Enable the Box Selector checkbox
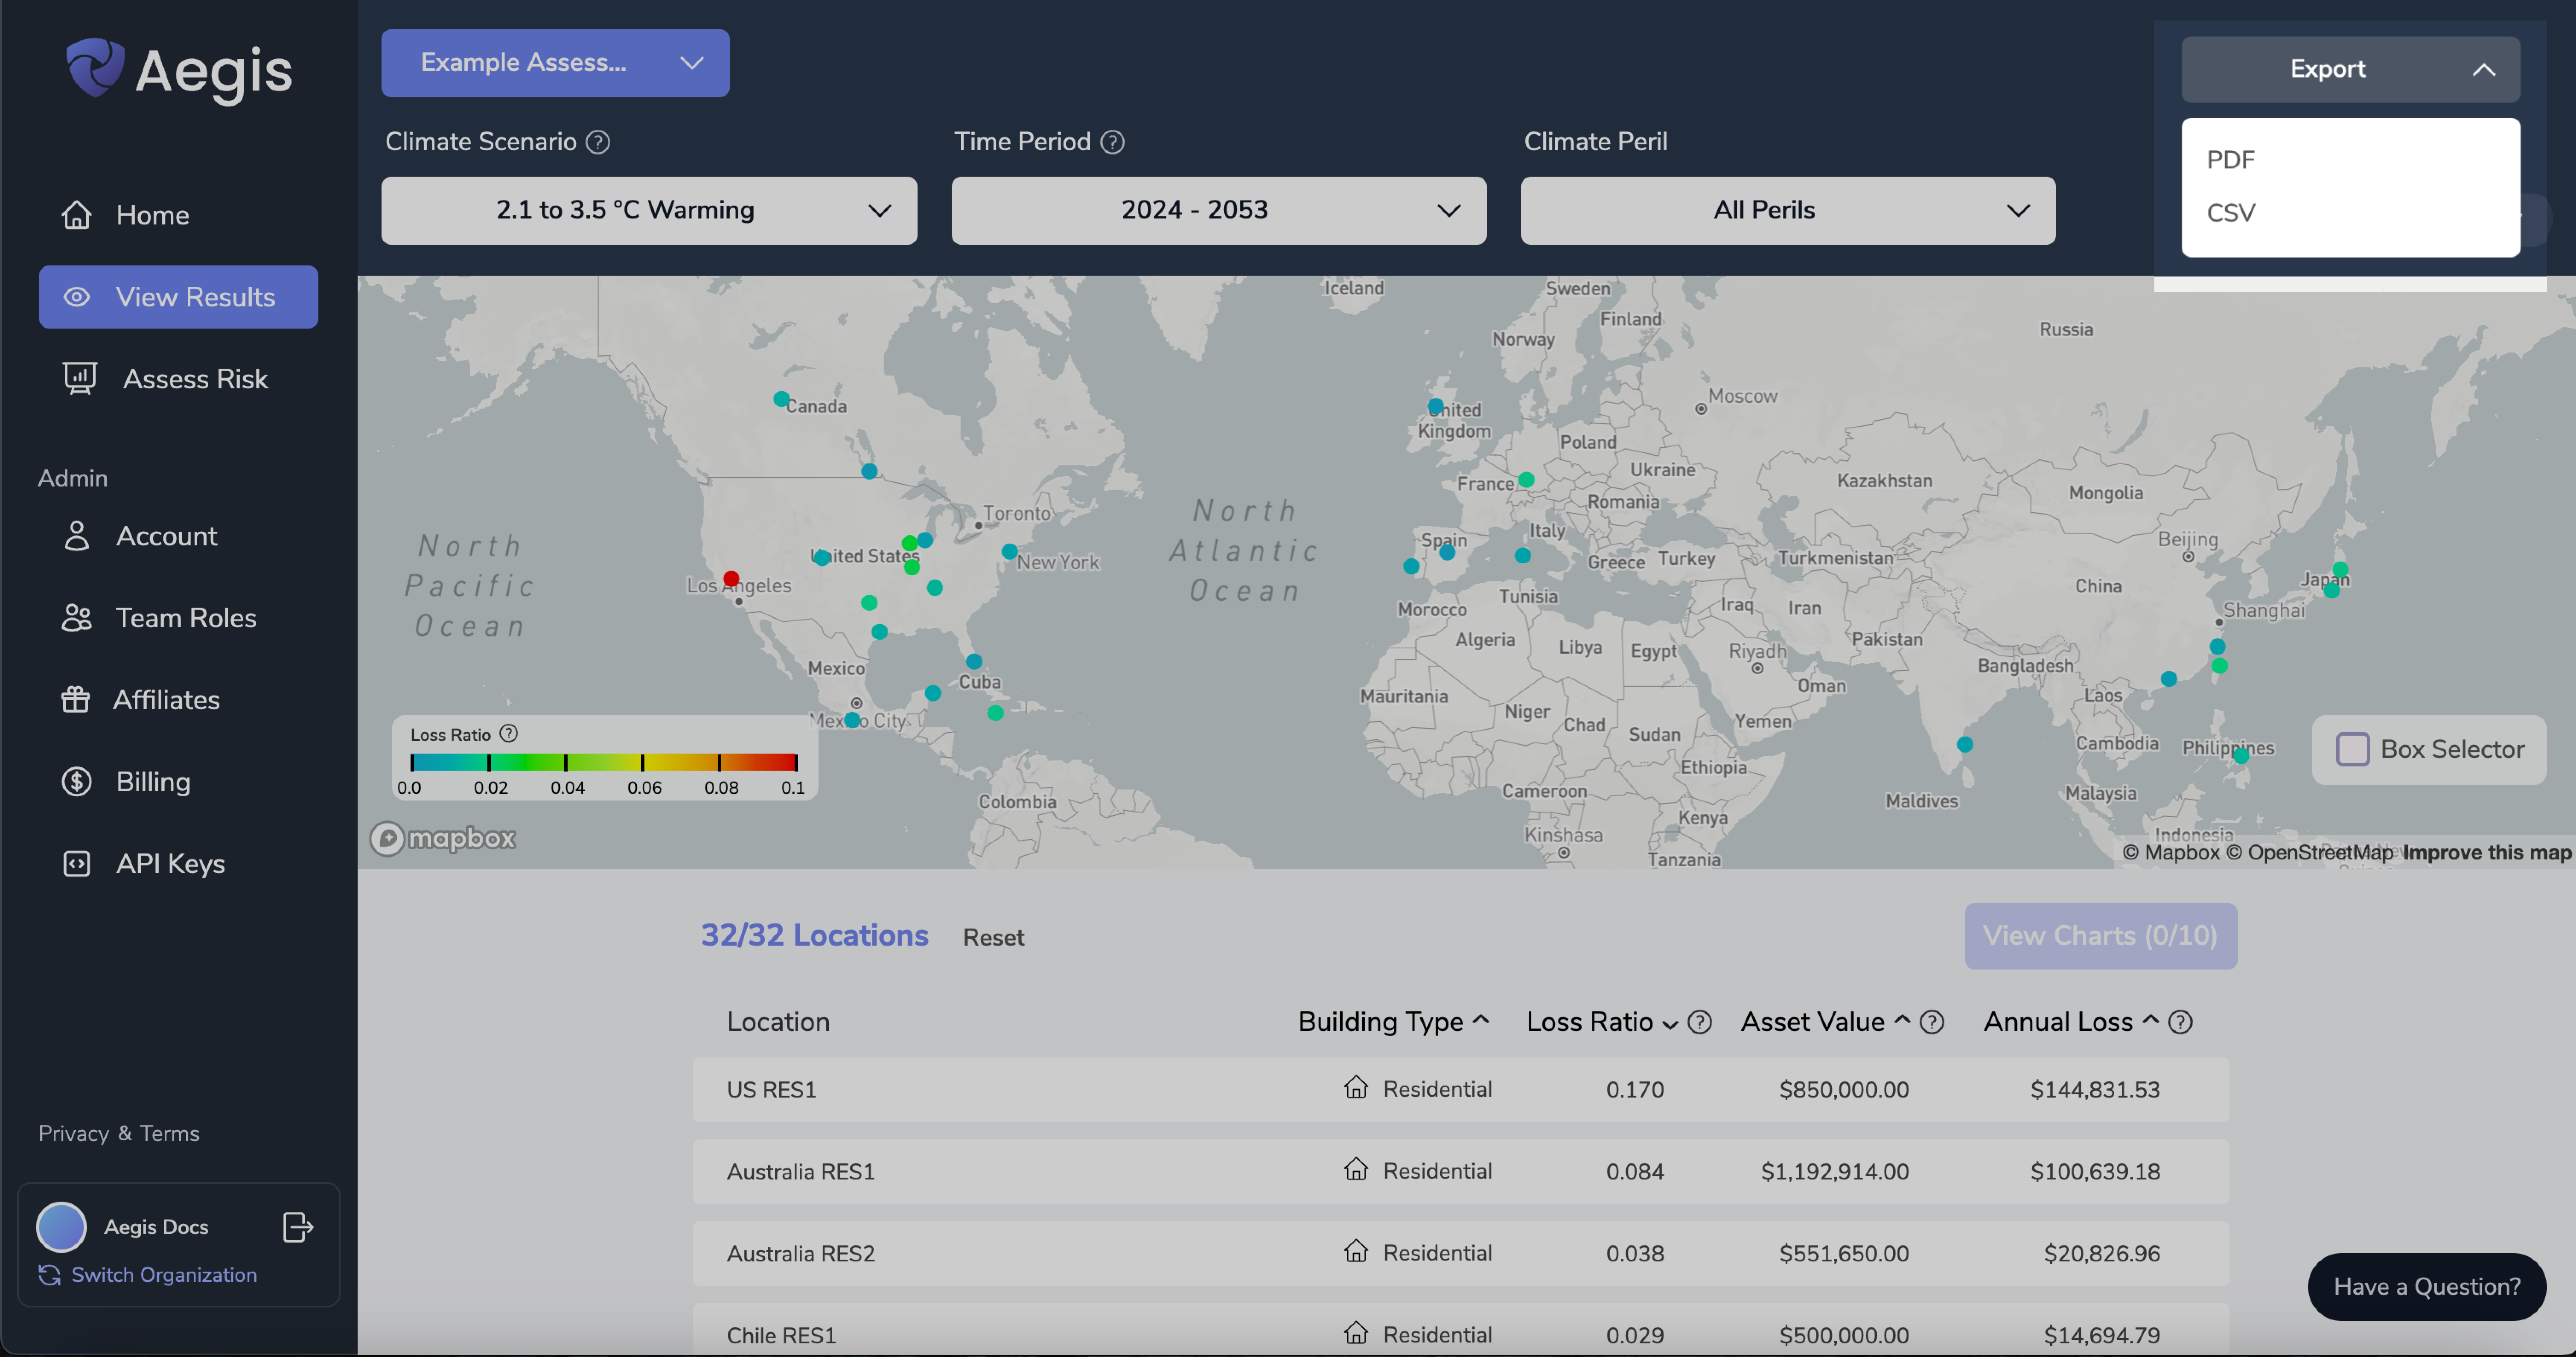 (x=2352, y=749)
